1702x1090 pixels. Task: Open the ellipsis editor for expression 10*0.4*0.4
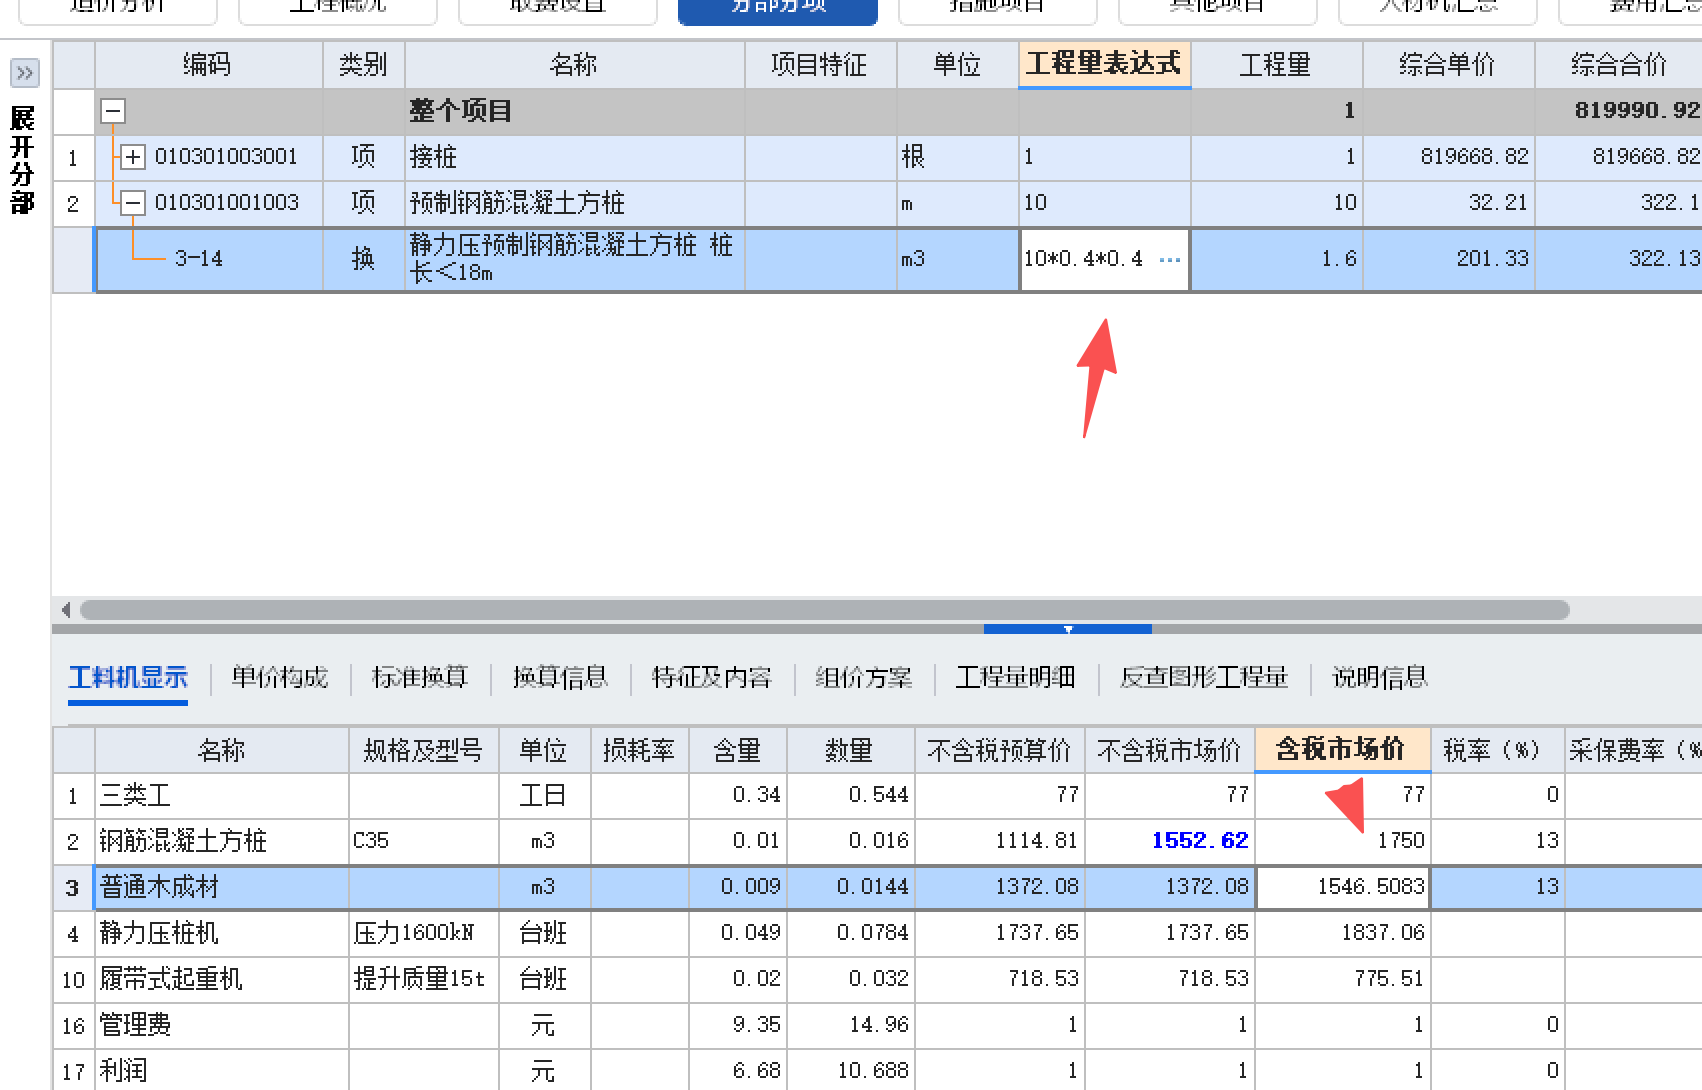(1169, 259)
